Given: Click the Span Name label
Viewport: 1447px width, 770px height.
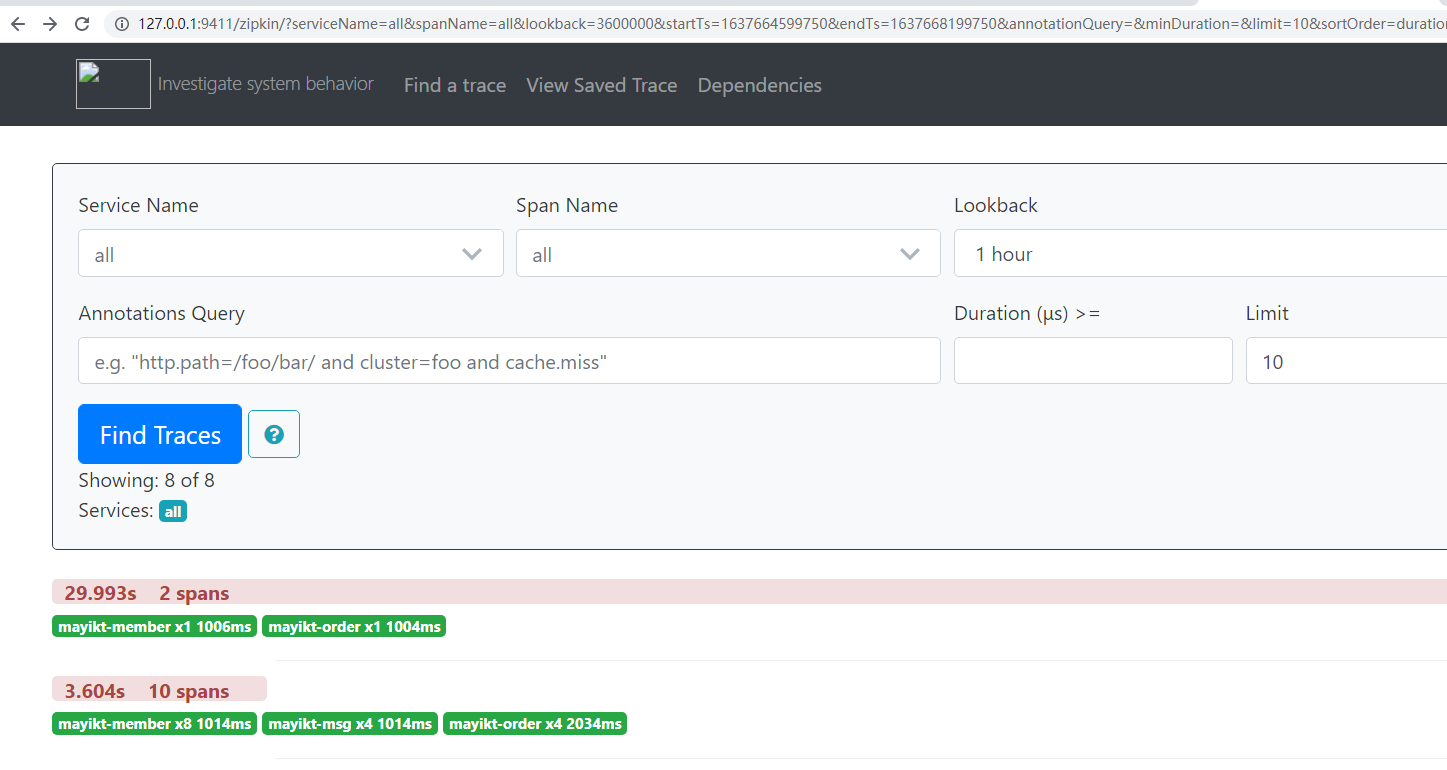Looking at the screenshot, I should tap(567, 205).
